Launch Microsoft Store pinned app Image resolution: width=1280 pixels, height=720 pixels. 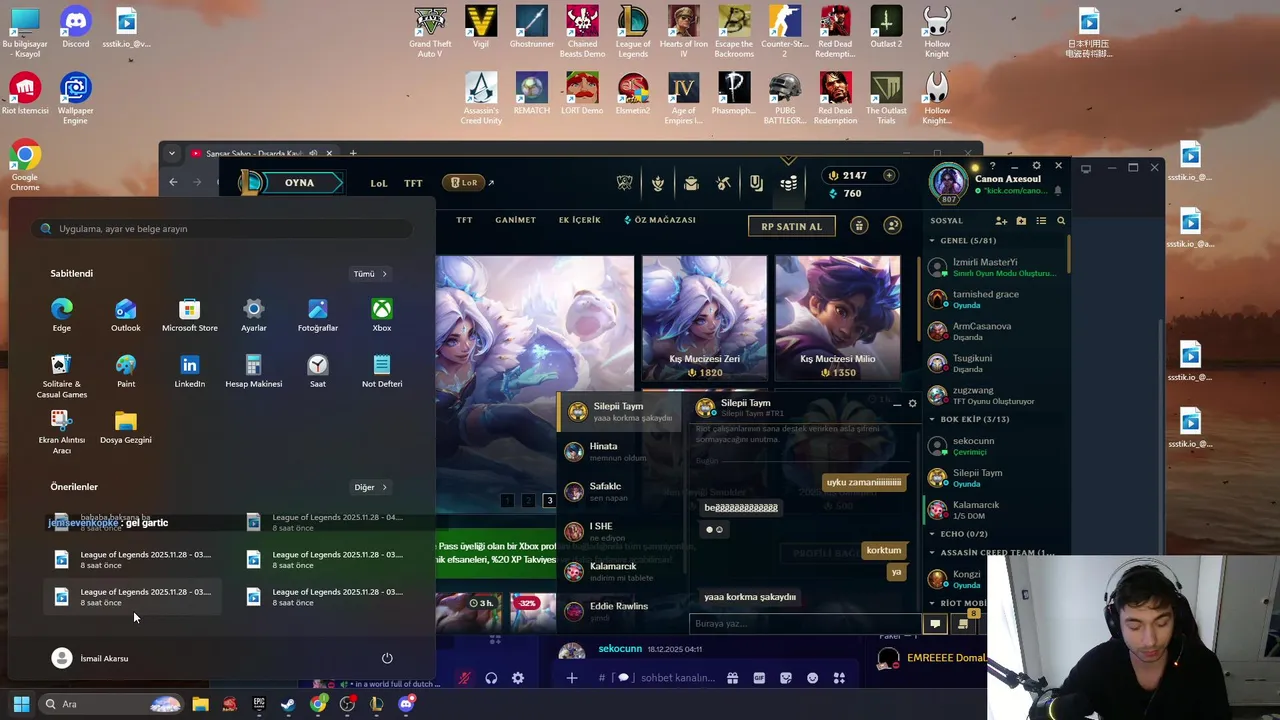pos(189,315)
